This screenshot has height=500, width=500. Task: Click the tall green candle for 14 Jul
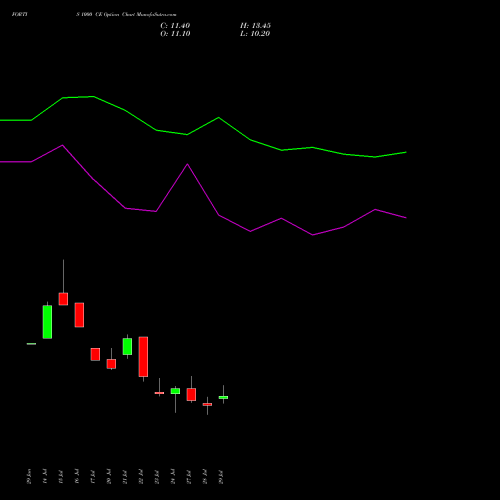pos(47,322)
